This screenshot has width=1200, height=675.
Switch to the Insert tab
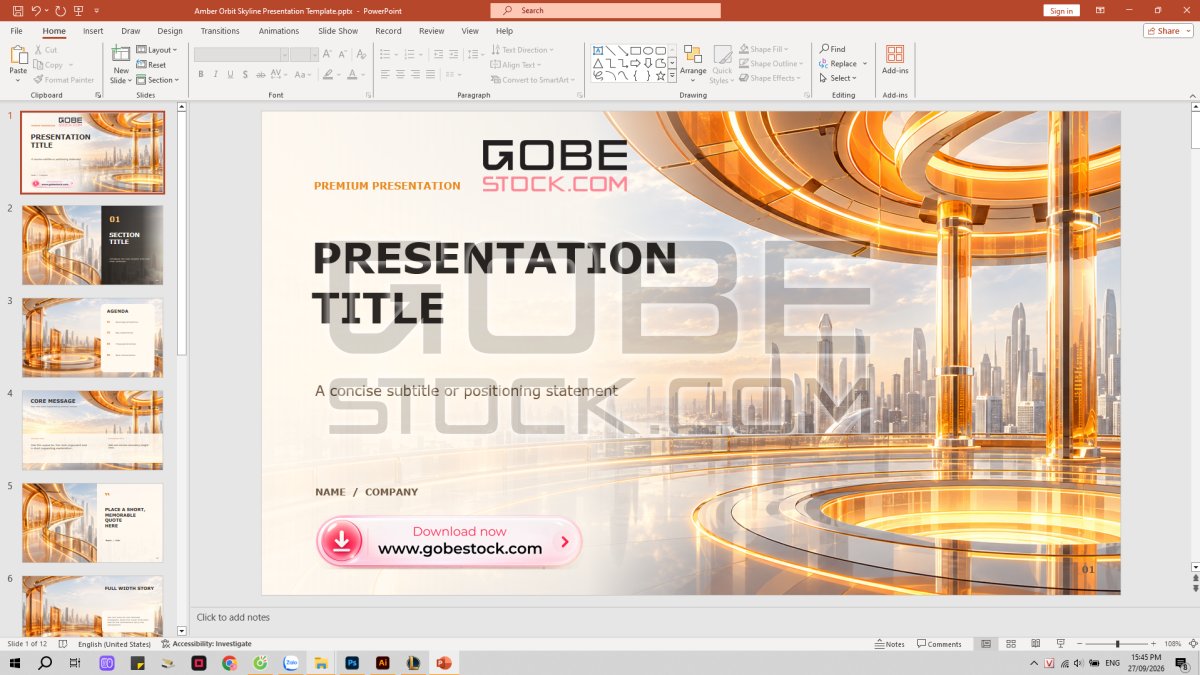[93, 31]
